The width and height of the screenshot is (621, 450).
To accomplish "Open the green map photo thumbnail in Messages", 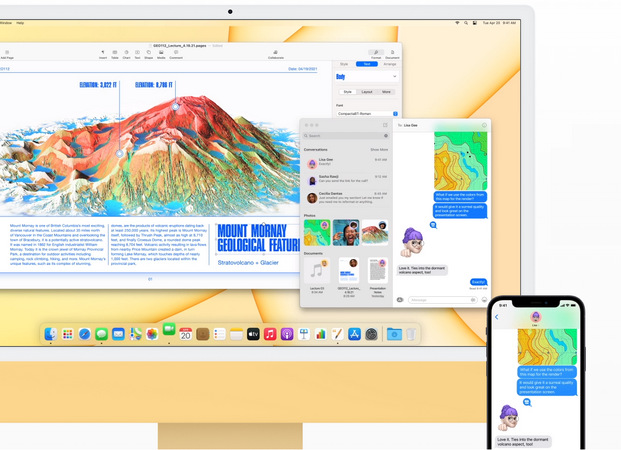I will click(317, 233).
